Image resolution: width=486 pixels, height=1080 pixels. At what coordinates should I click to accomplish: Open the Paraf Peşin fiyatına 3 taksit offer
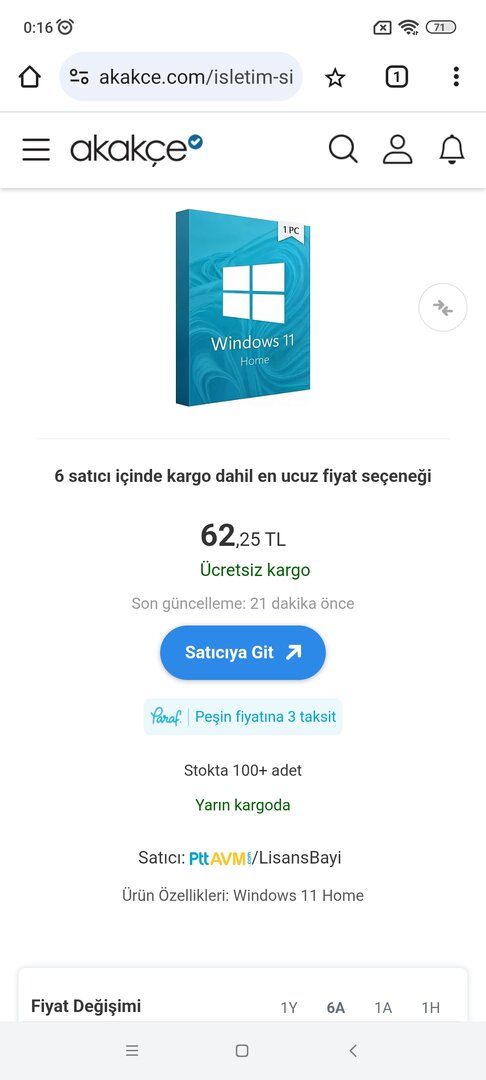click(x=243, y=716)
